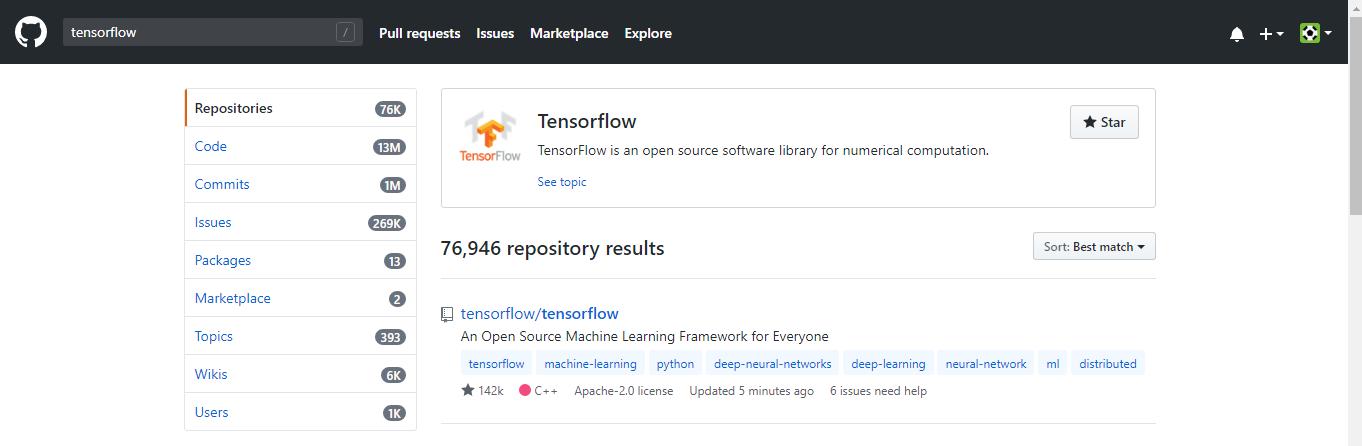The height and width of the screenshot is (446, 1362).
Task: Open the 6 issues need help link
Action: [x=878, y=391]
